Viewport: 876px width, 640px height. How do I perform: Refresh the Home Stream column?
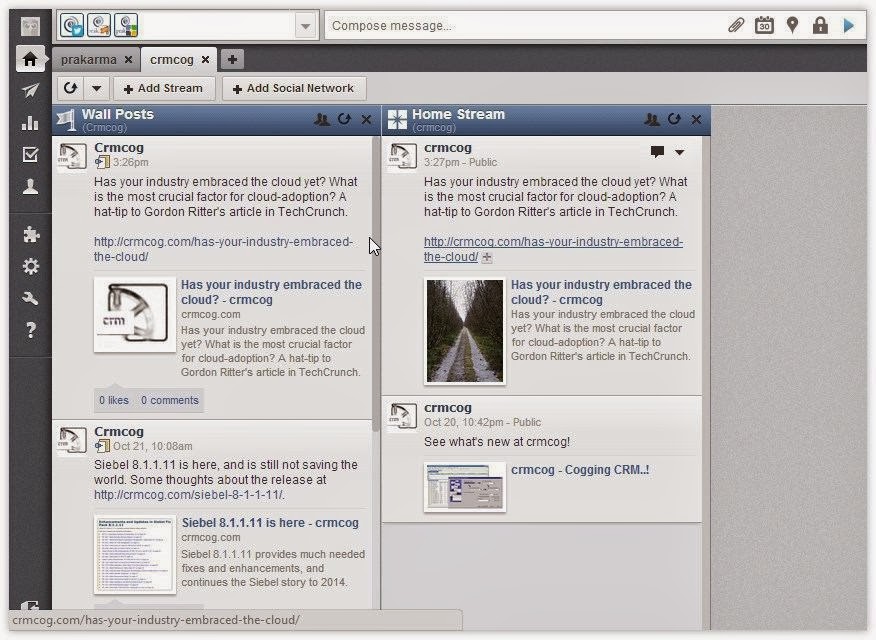click(x=674, y=119)
